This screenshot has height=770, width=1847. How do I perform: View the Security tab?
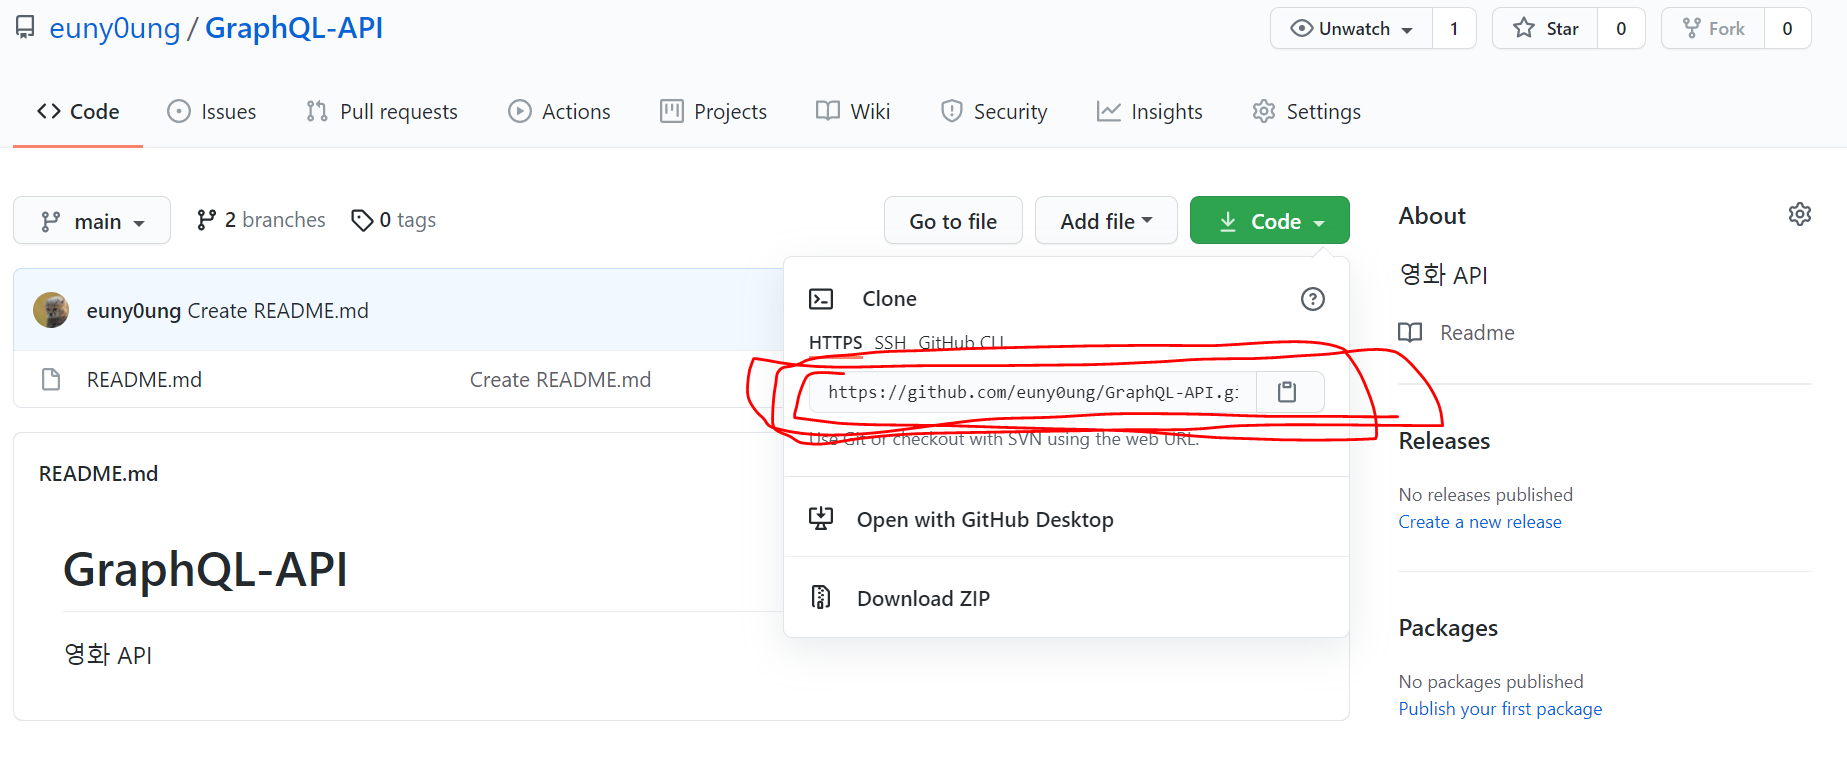[994, 112]
